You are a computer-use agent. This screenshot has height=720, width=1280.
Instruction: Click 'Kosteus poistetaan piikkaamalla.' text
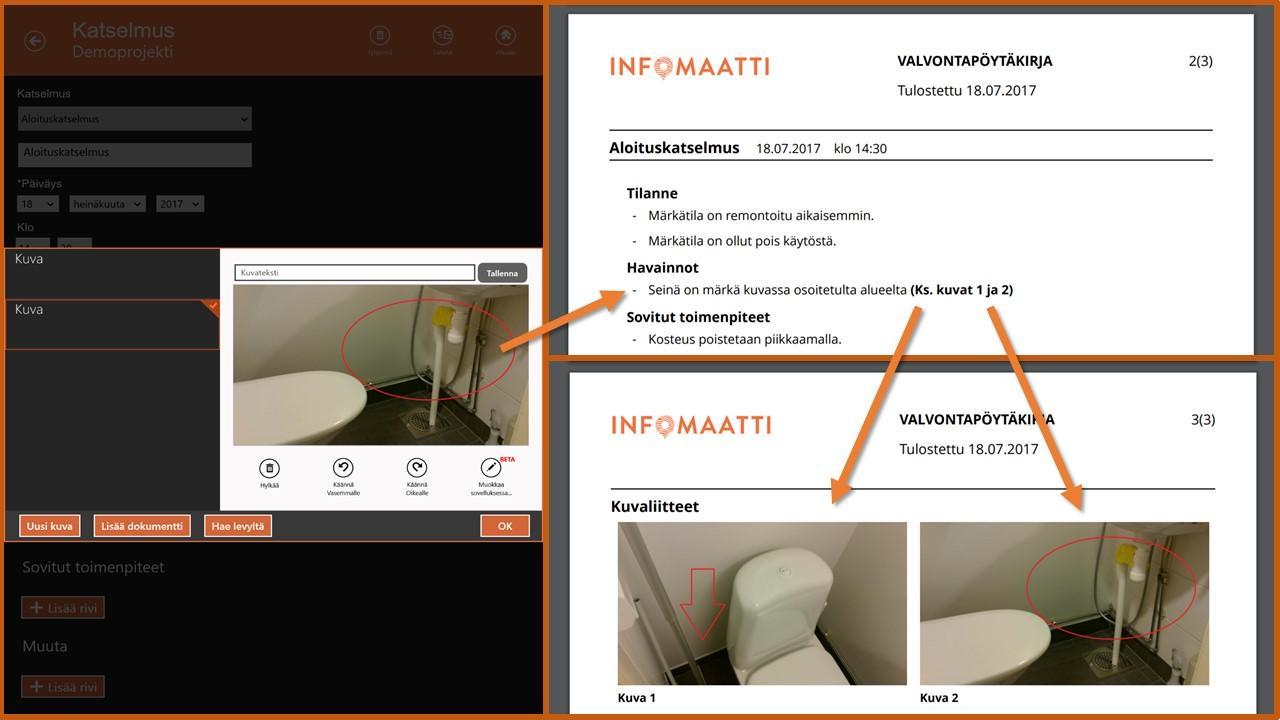[x=745, y=339]
